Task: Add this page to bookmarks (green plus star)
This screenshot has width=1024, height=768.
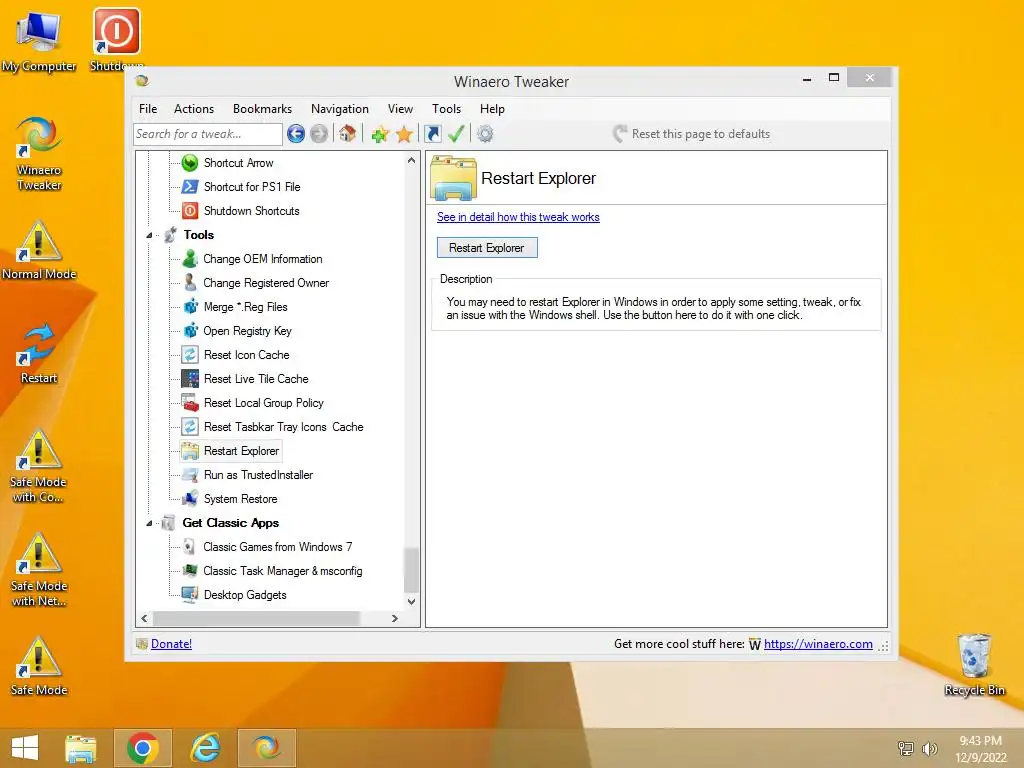Action: (380, 134)
